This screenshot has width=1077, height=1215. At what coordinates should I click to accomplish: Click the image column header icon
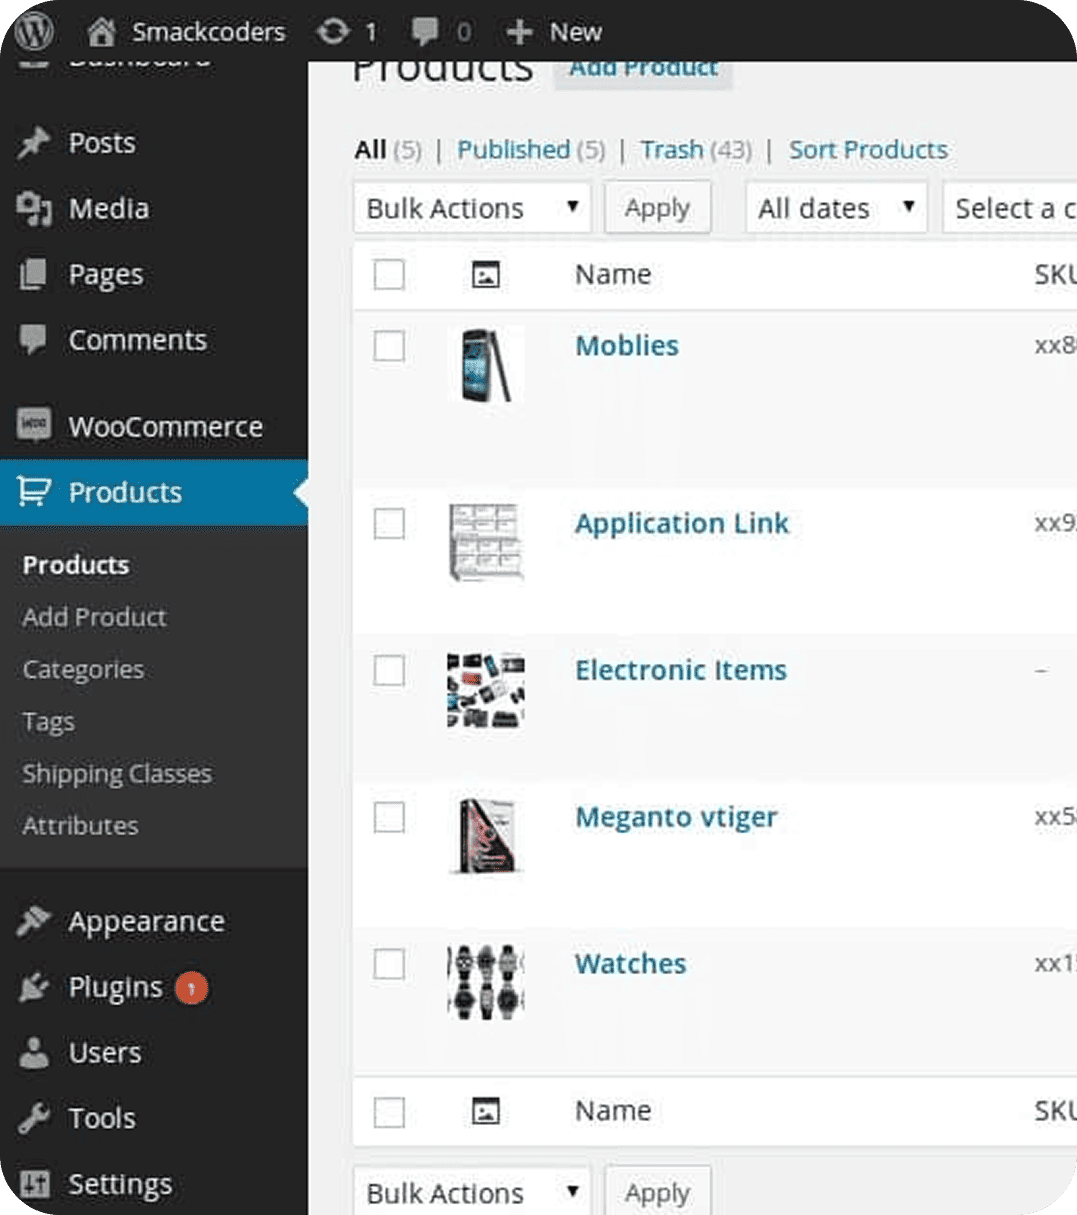pyautogui.click(x=485, y=275)
